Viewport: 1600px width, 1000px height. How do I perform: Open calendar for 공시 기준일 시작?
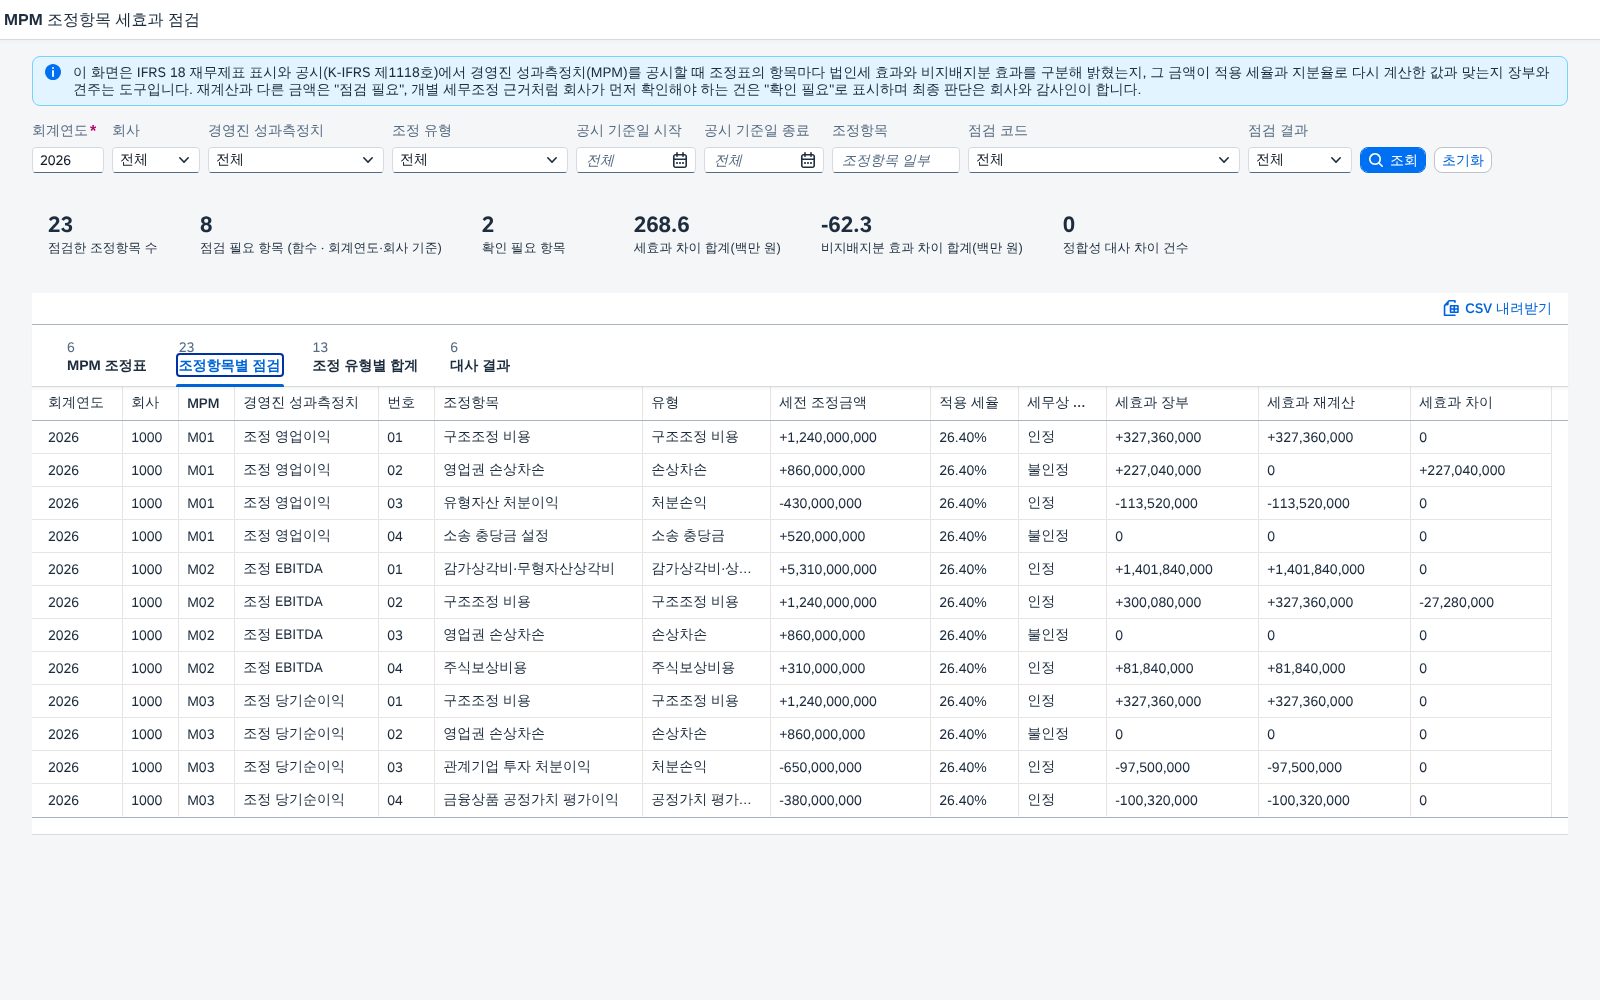680,160
